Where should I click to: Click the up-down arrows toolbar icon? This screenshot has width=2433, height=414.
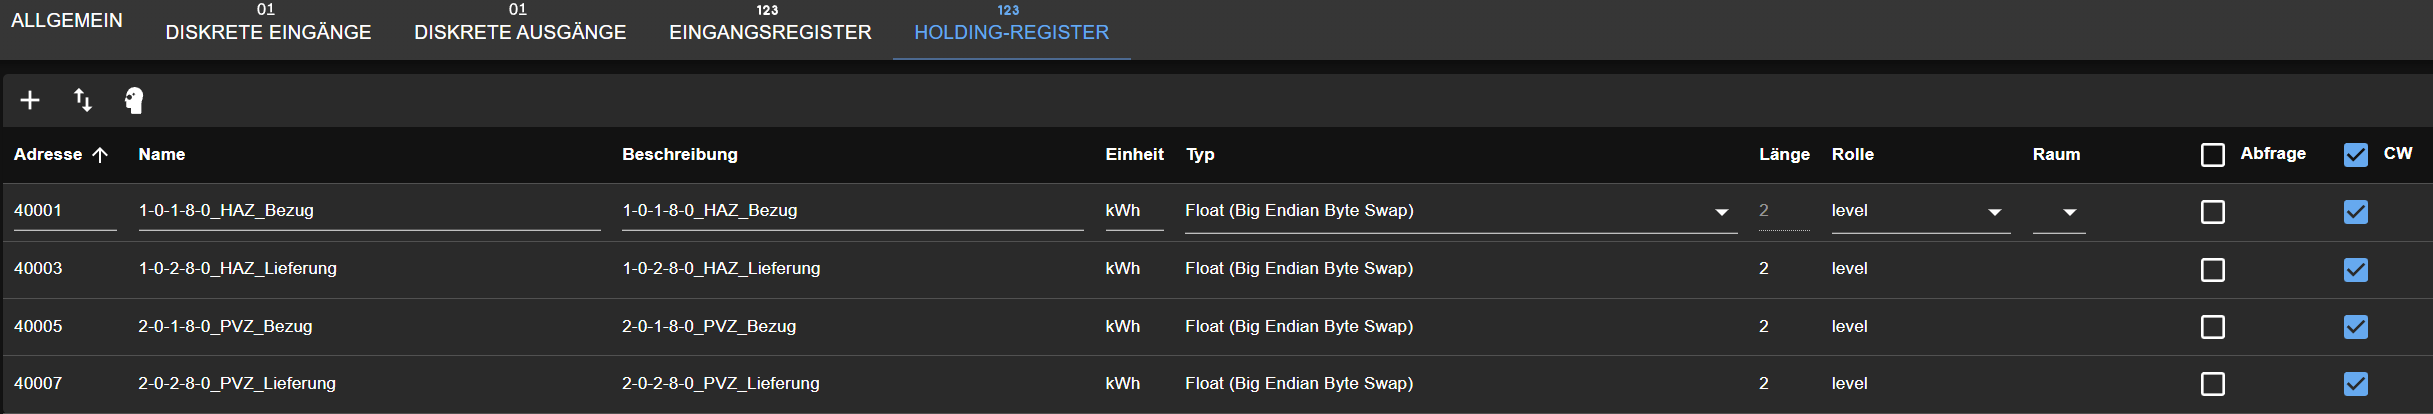83,100
